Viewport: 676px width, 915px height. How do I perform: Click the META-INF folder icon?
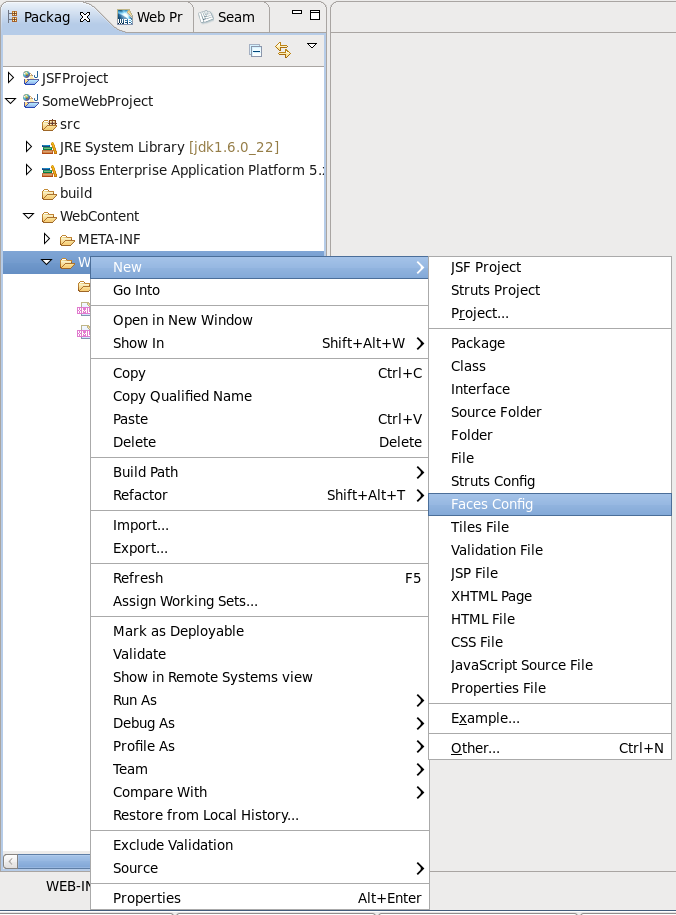pyautogui.click(x=67, y=240)
